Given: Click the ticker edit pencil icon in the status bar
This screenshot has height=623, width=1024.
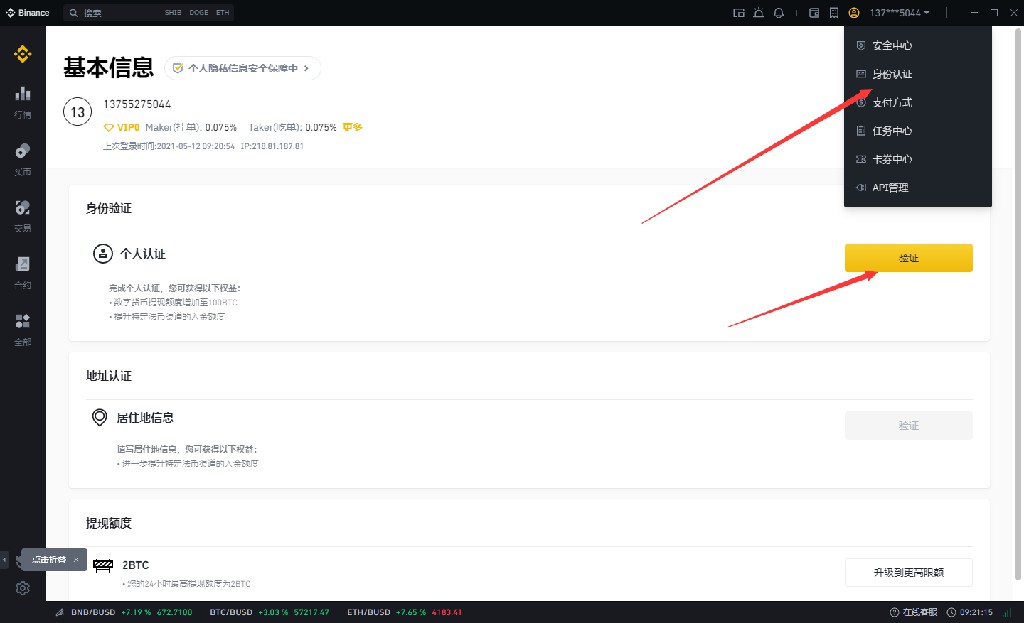Looking at the screenshot, I should point(59,612).
